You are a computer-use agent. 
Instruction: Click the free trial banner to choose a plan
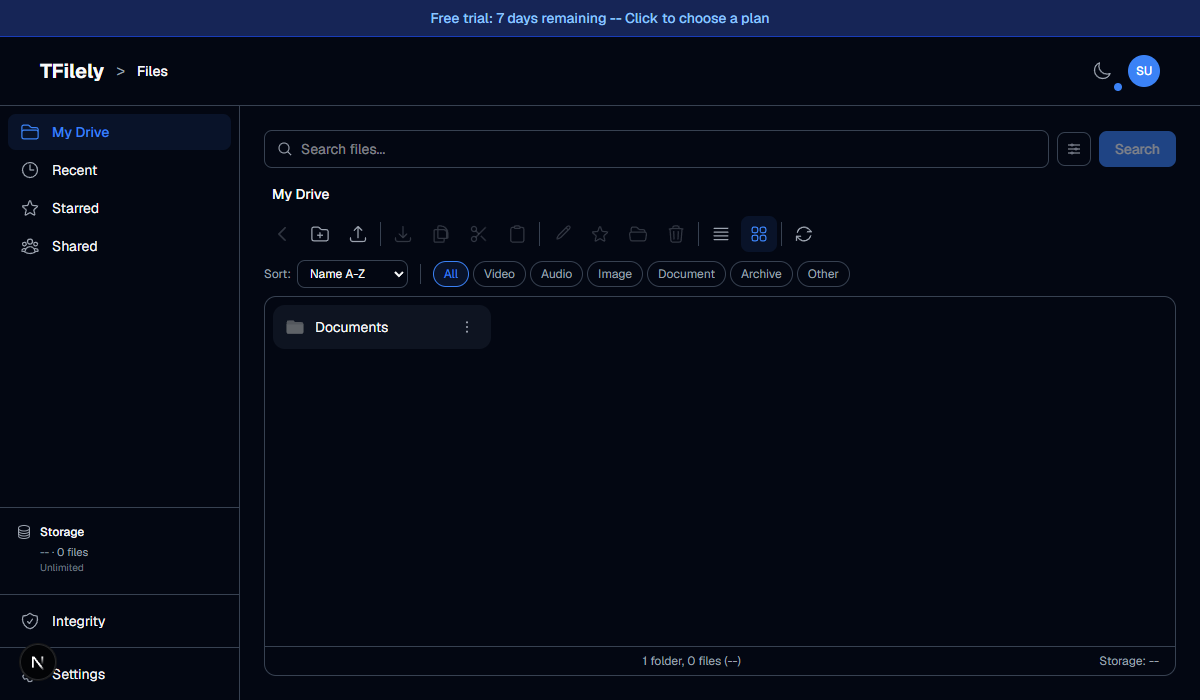click(600, 18)
